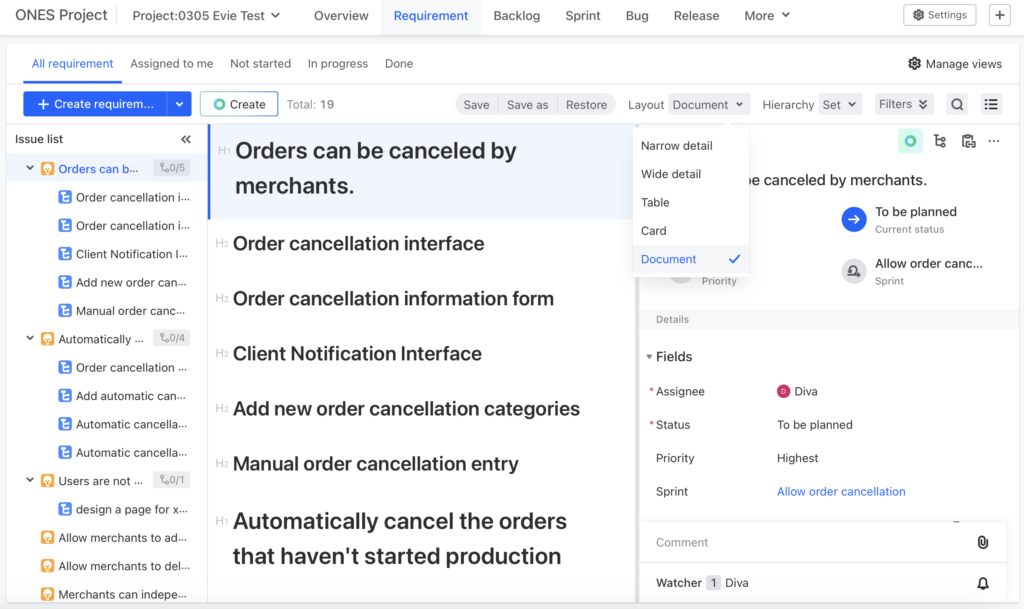The height and width of the screenshot is (609, 1024).
Task: Choose Card layout from the dropdown menu
Action: pos(653,231)
